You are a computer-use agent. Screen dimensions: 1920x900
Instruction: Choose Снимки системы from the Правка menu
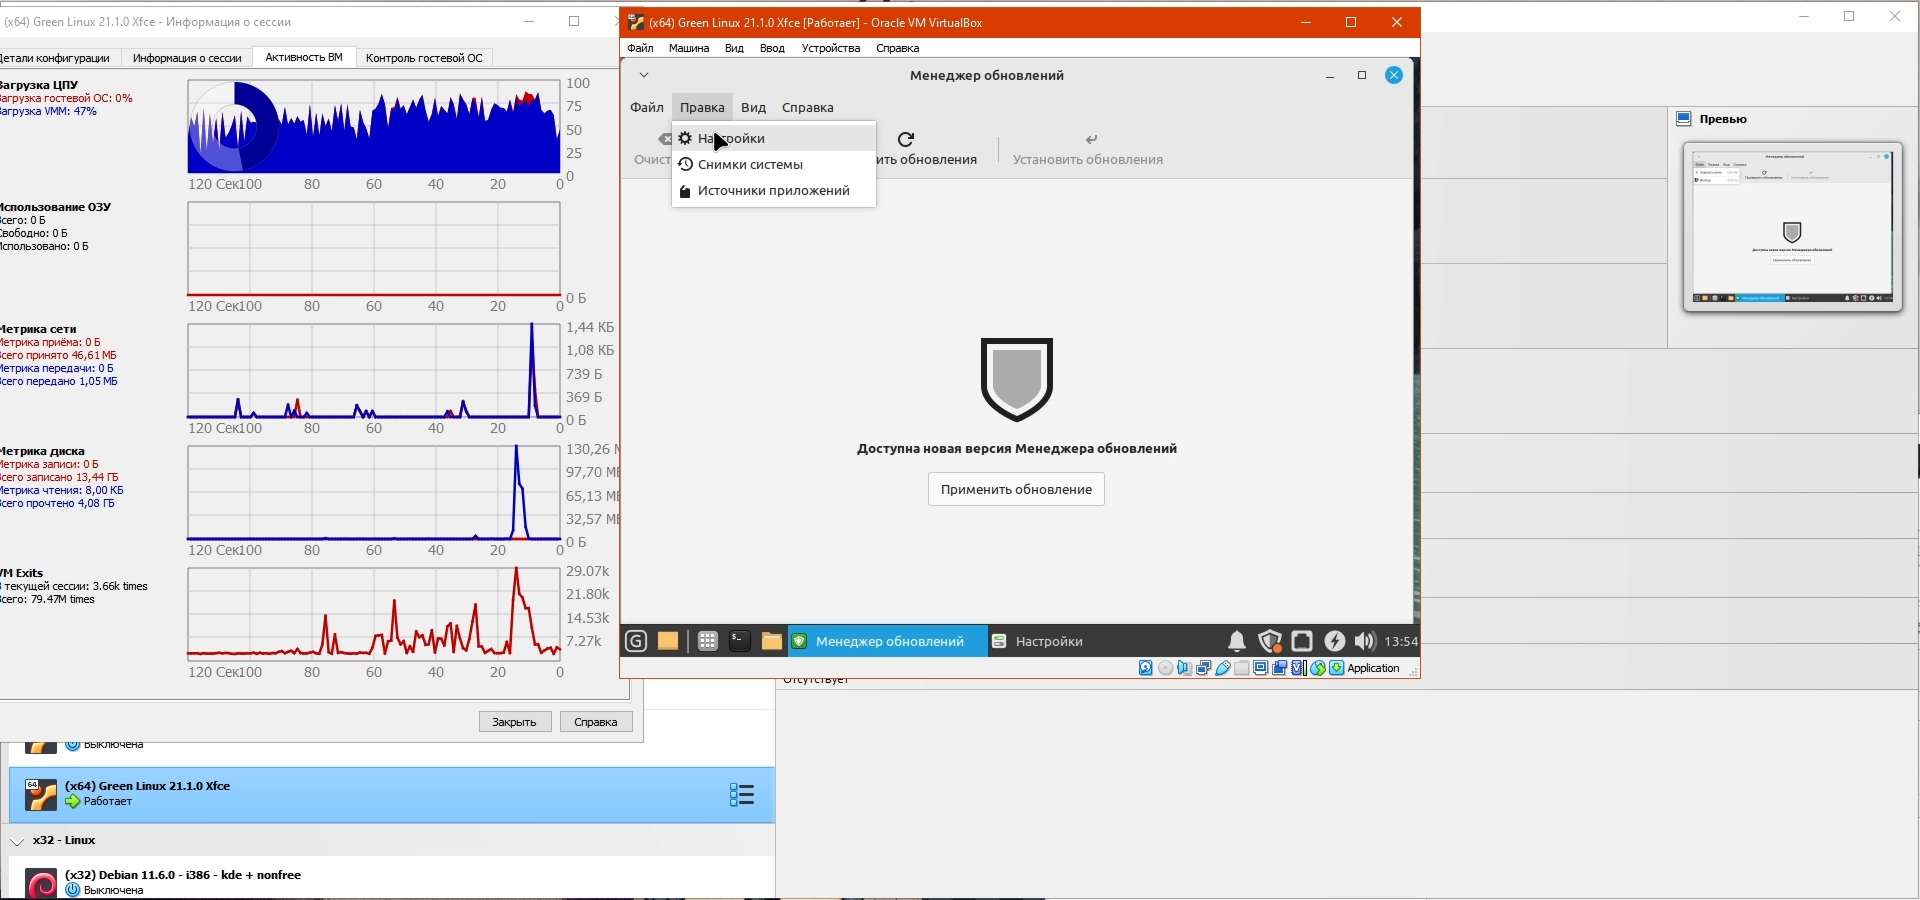pos(774,164)
